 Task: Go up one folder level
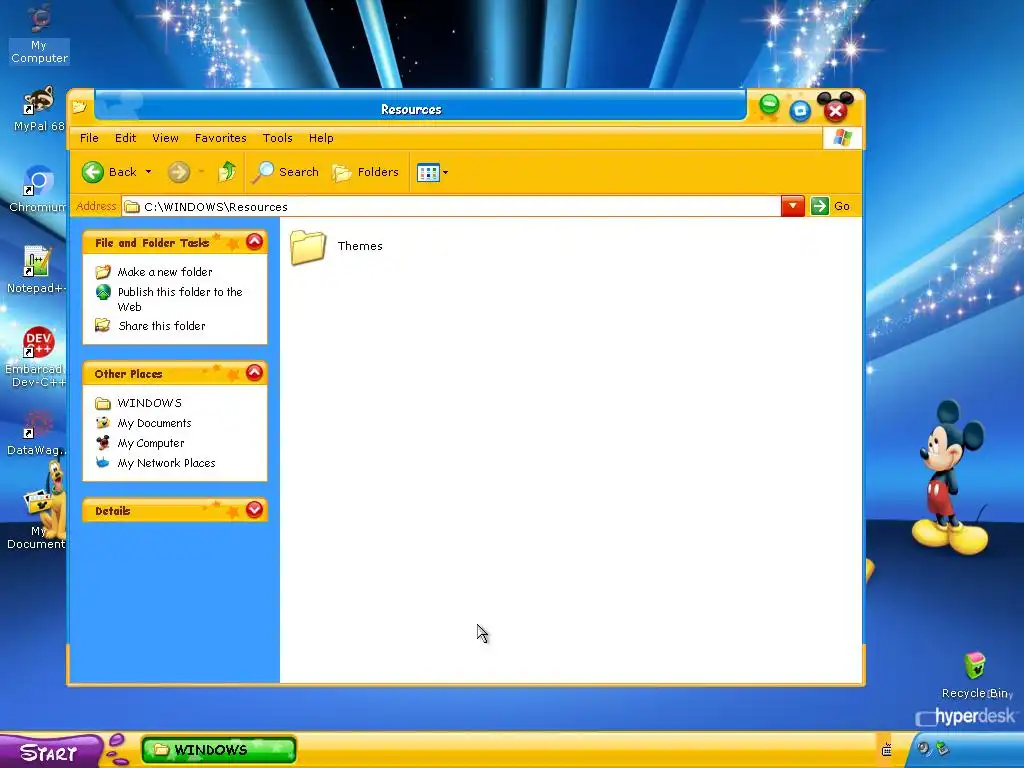(227, 172)
